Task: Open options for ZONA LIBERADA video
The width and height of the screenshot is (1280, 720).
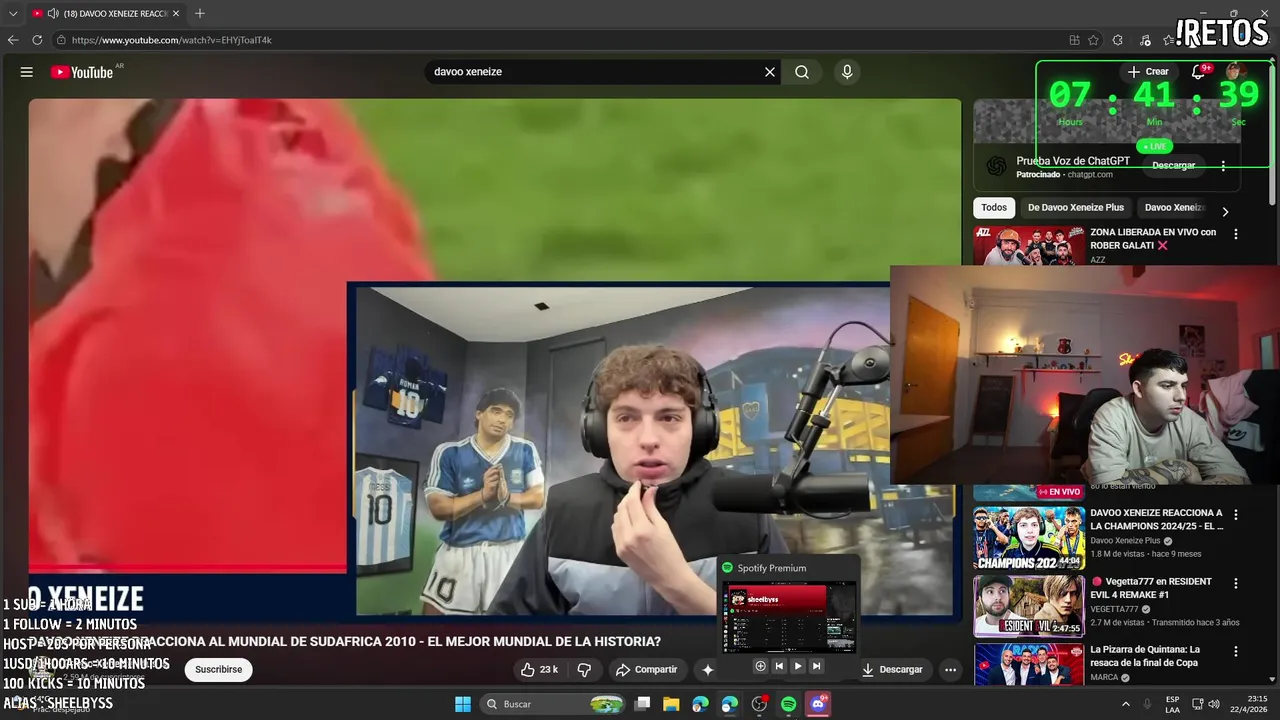Action: pyautogui.click(x=1236, y=234)
